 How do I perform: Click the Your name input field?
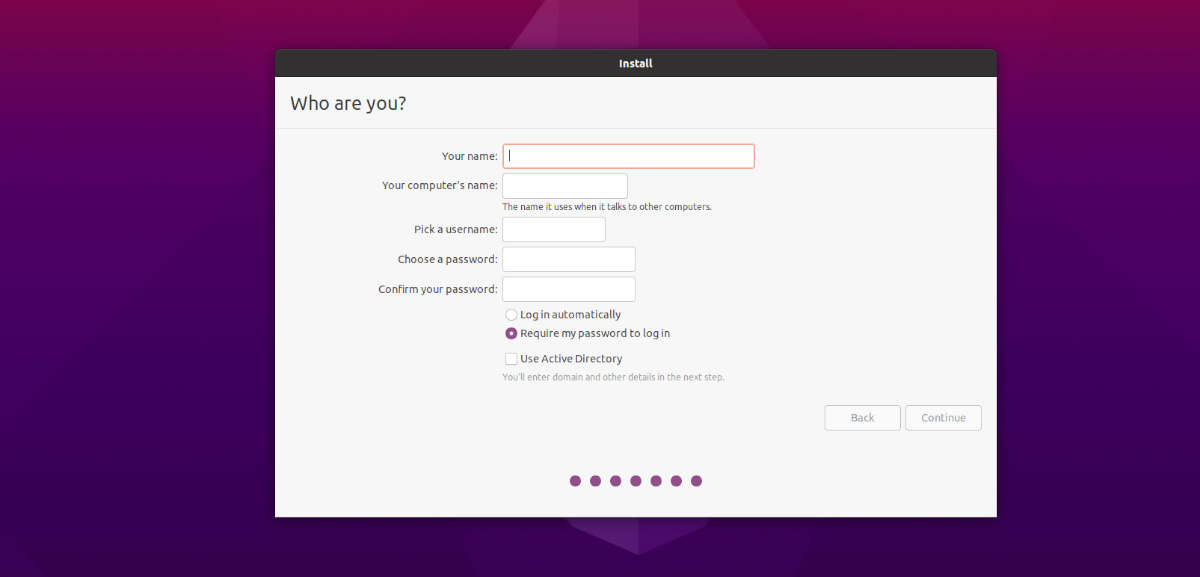[x=628, y=156]
